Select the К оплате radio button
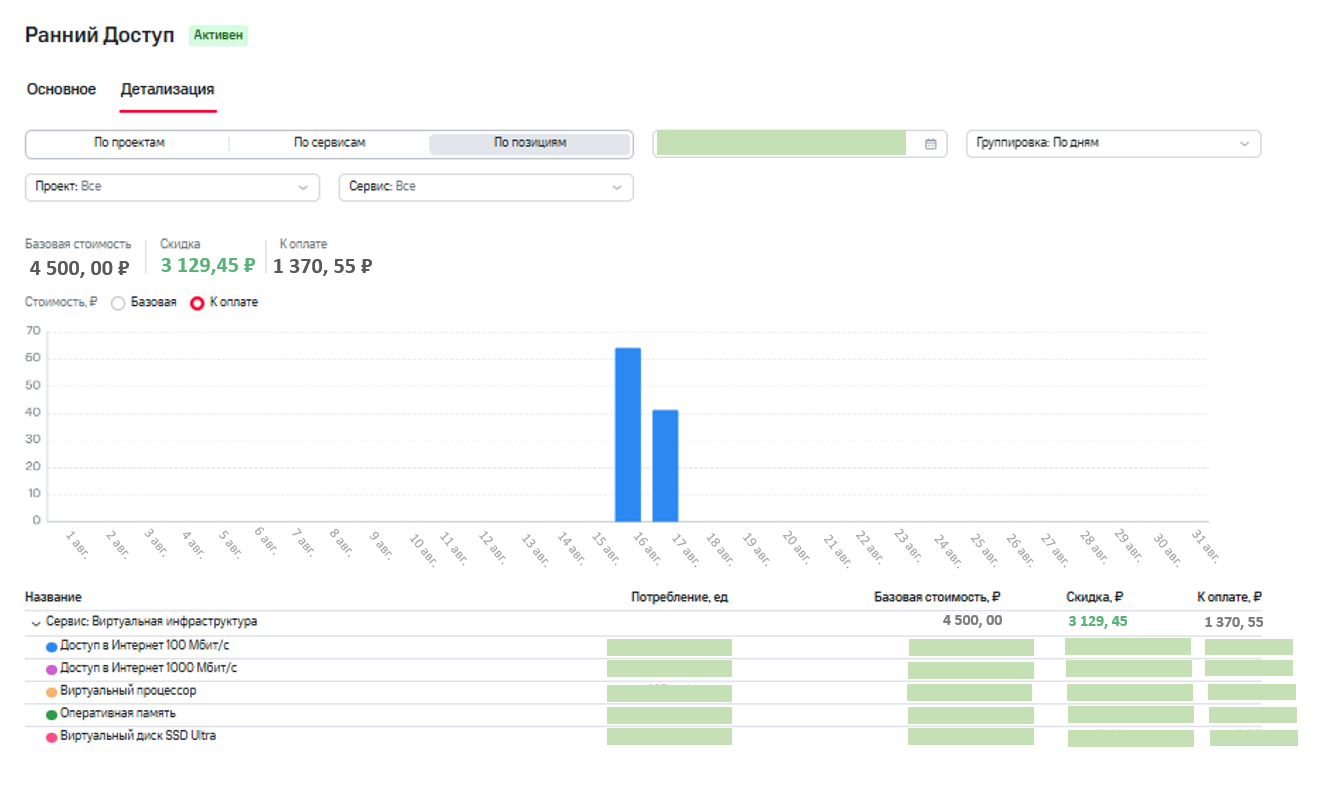This screenshot has width=1329, height=791. (197, 303)
